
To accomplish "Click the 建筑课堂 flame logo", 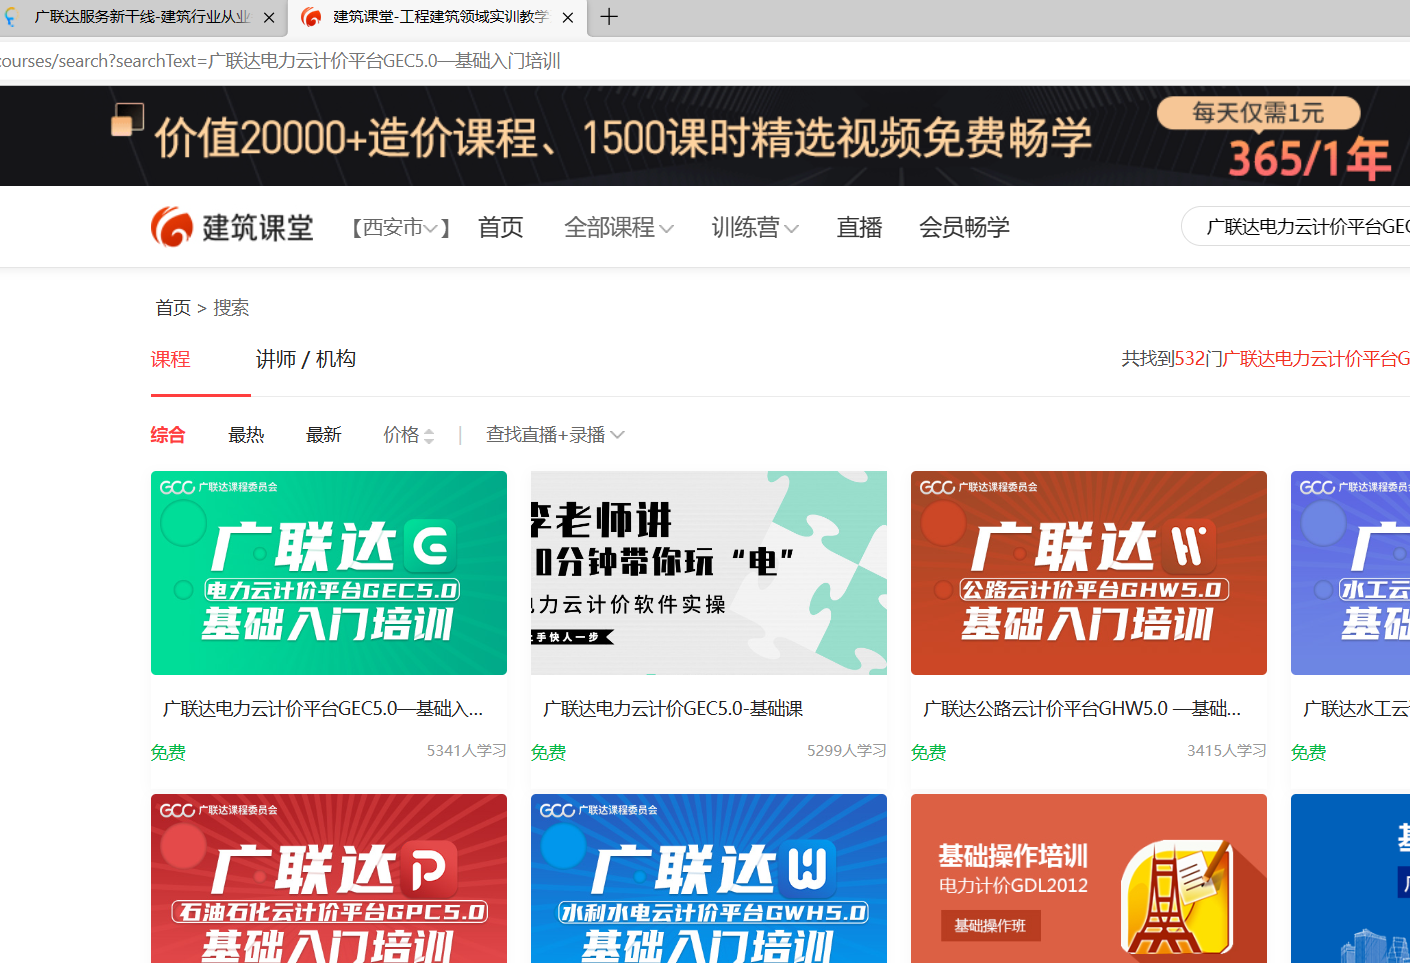I will point(232,227).
